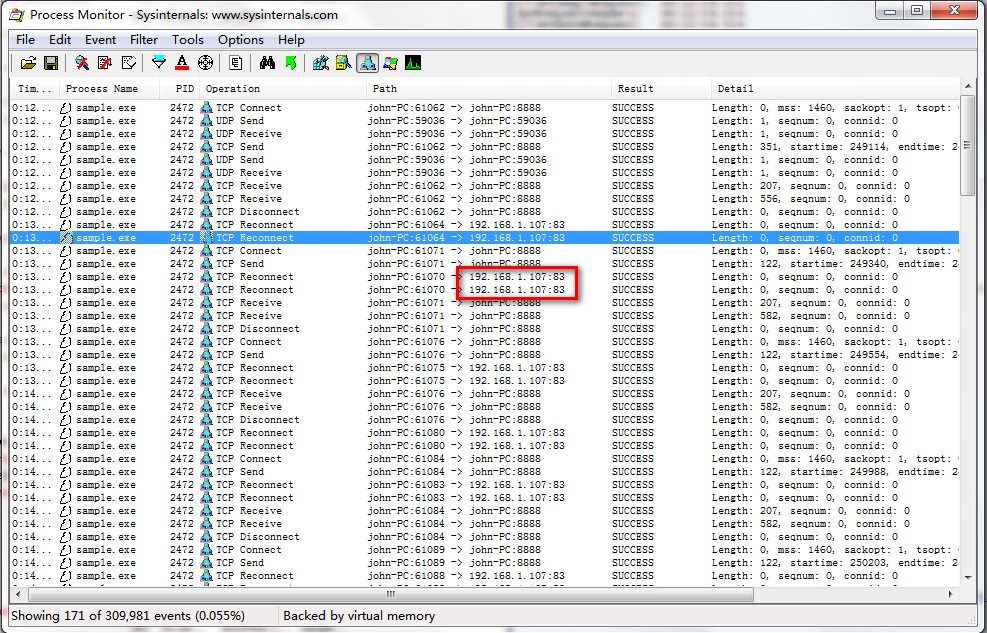Select the TCP Disconnect row for john-PC:61071
Image resolution: width=987 pixels, height=633 pixels.
[x=485, y=328]
